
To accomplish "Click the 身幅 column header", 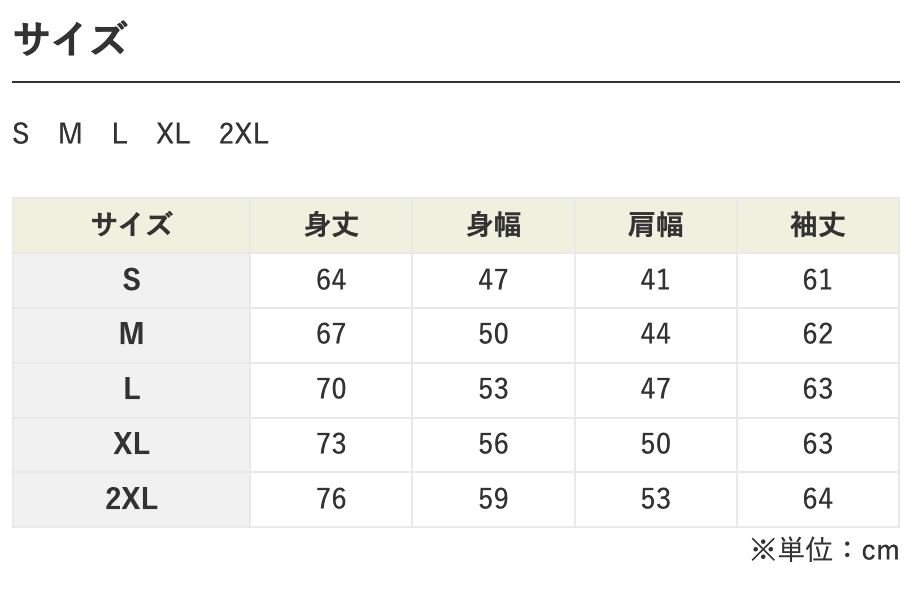I will [x=493, y=225].
